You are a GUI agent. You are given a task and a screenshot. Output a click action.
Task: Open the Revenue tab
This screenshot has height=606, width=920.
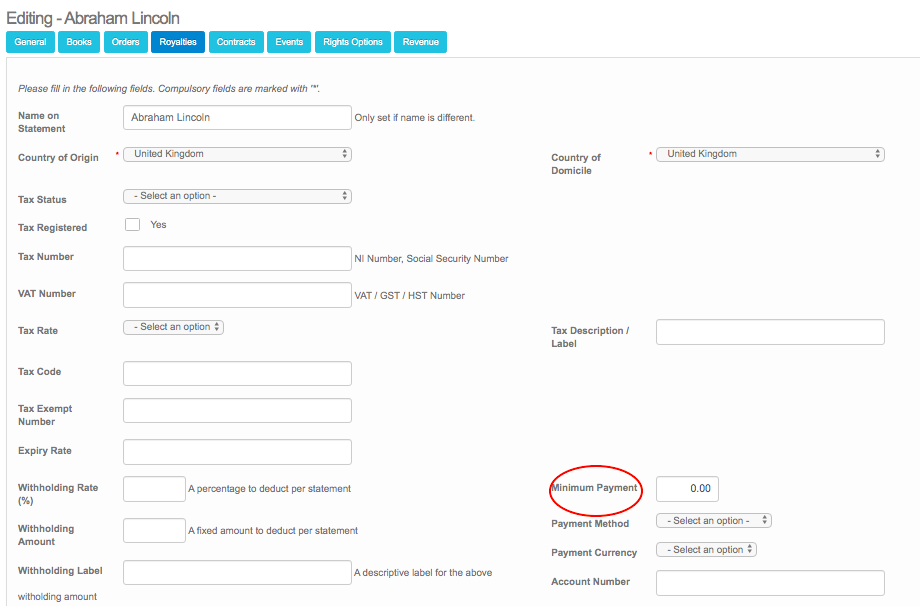(420, 42)
